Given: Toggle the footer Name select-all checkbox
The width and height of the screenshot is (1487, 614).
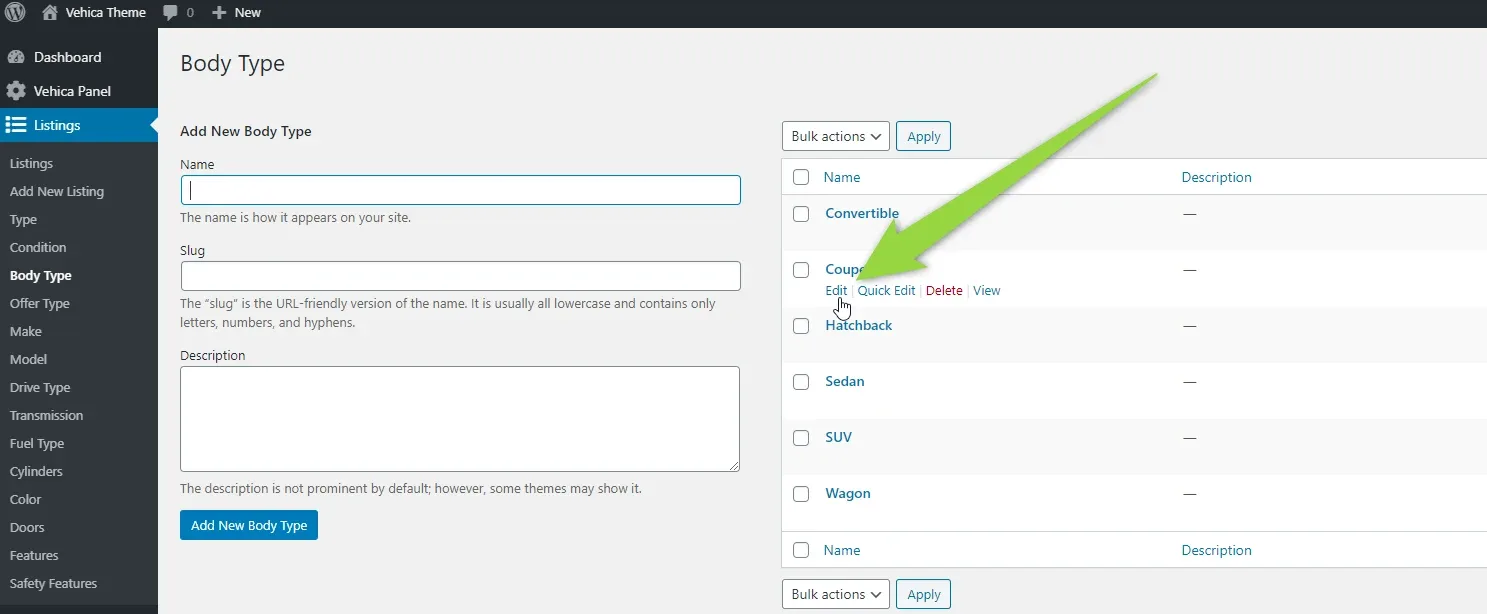Looking at the screenshot, I should point(801,550).
